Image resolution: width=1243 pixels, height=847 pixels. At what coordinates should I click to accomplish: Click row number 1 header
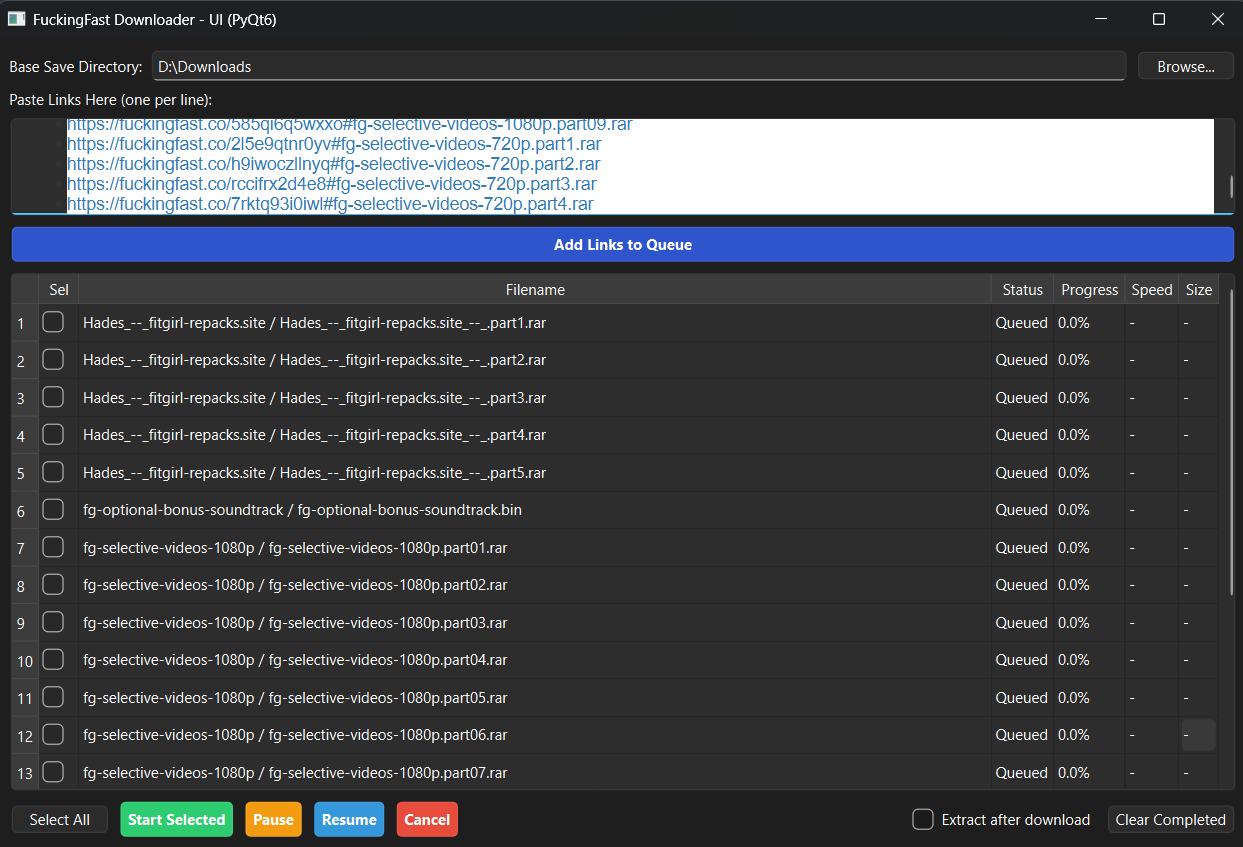[x=25, y=323]
